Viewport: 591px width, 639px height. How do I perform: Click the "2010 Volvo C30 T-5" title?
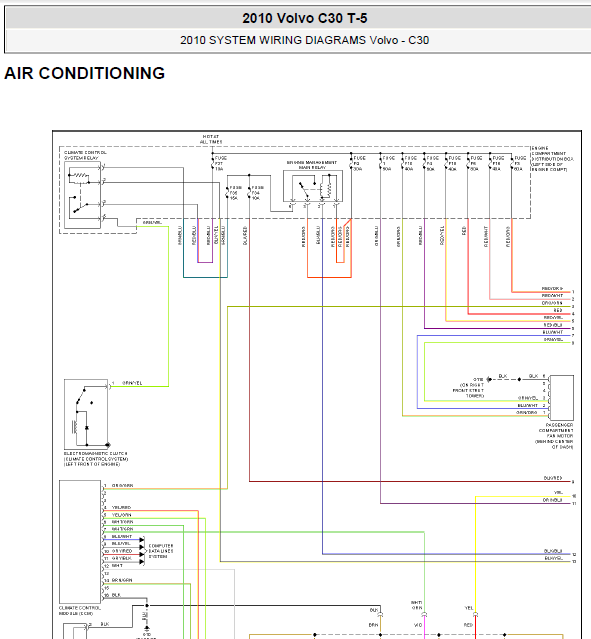304,18
